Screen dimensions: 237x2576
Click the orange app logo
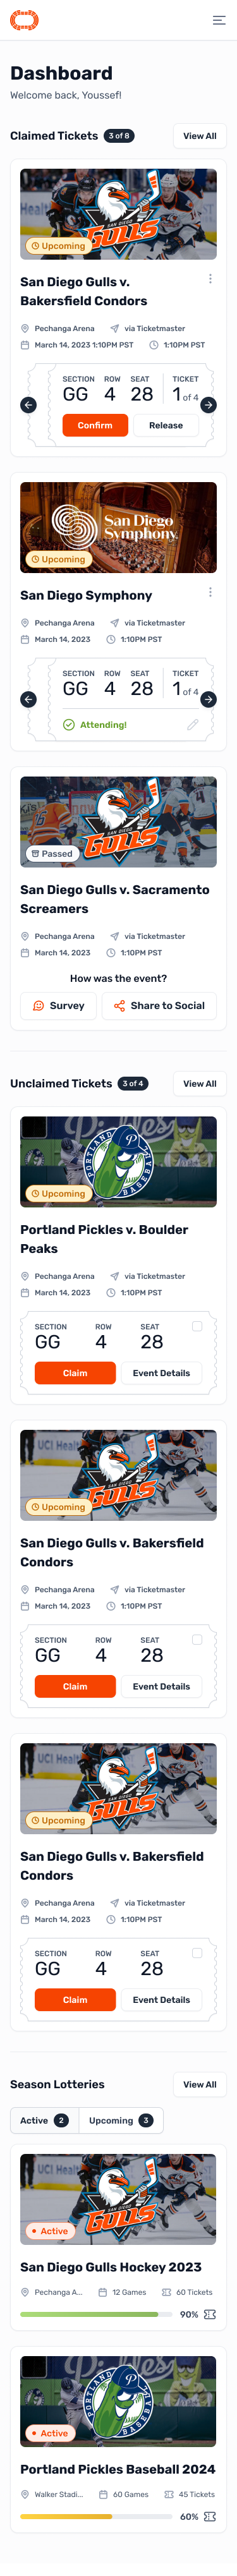[24, 20]
